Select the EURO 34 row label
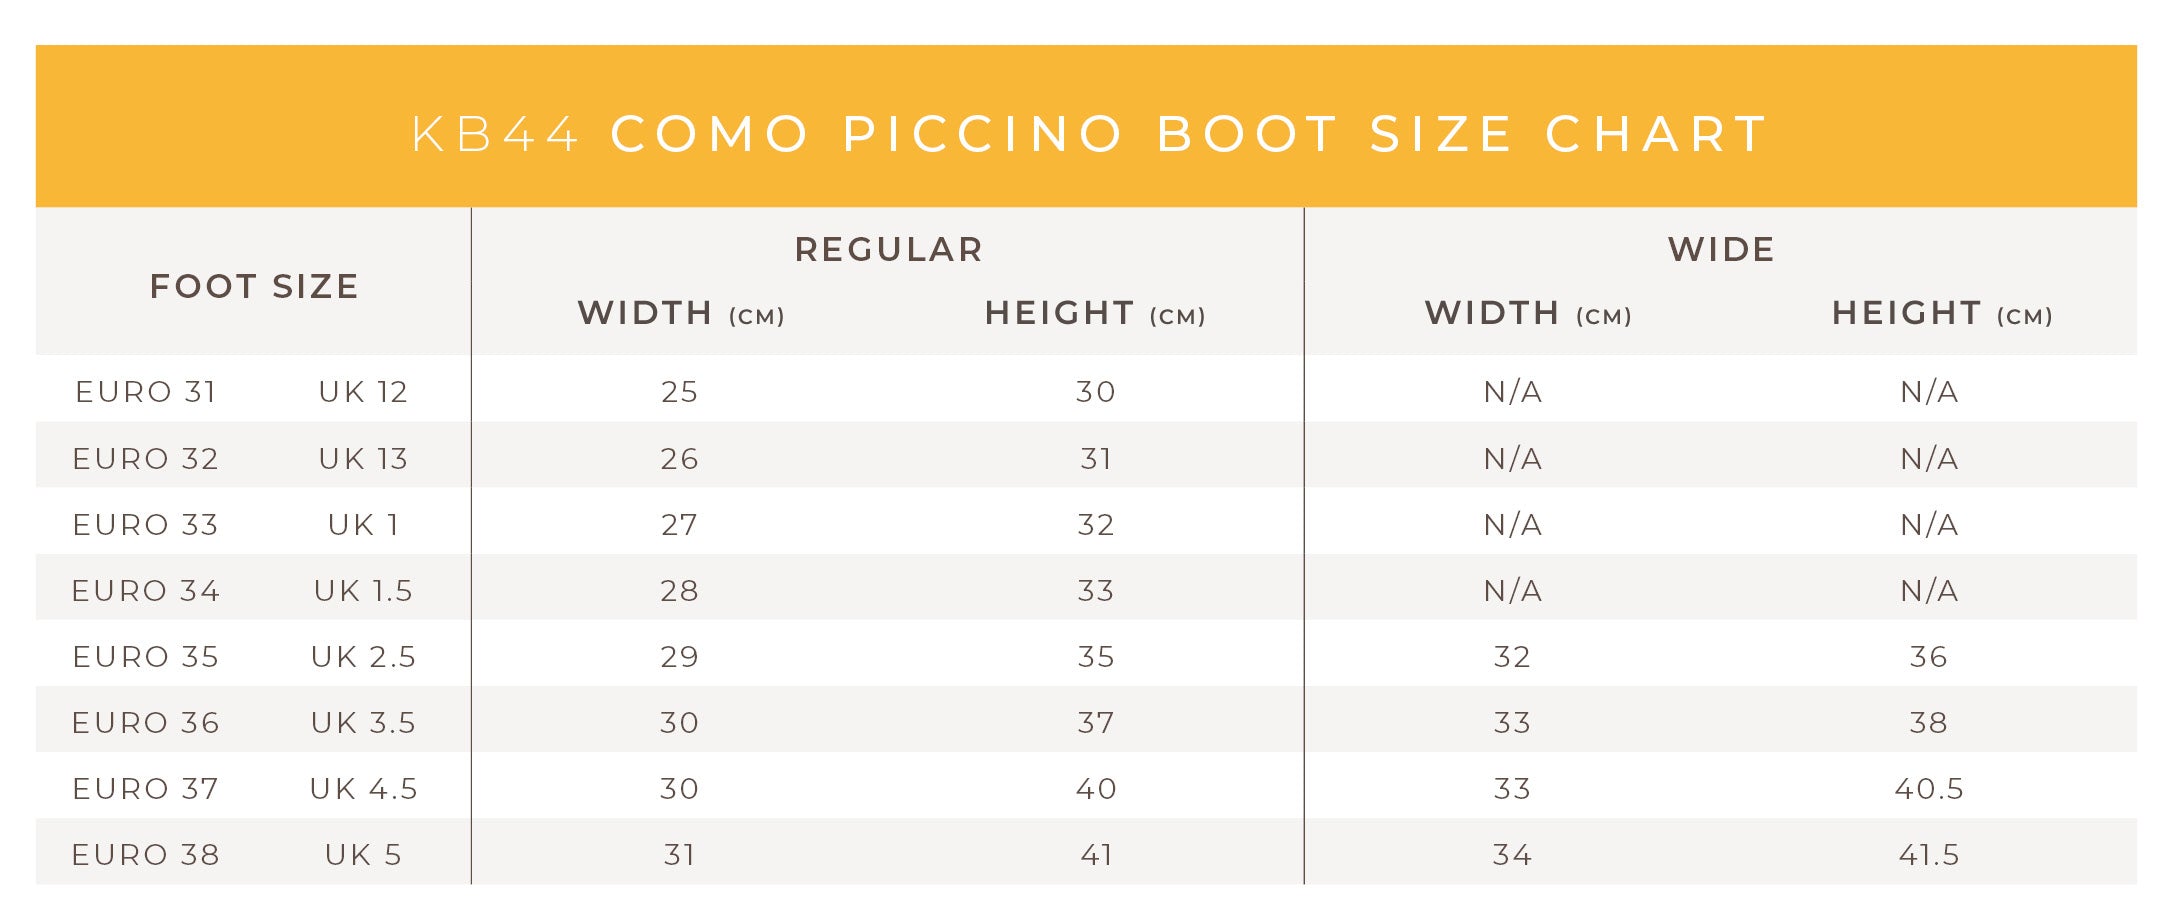This screenshot has width=2176, height=924. 146,591
